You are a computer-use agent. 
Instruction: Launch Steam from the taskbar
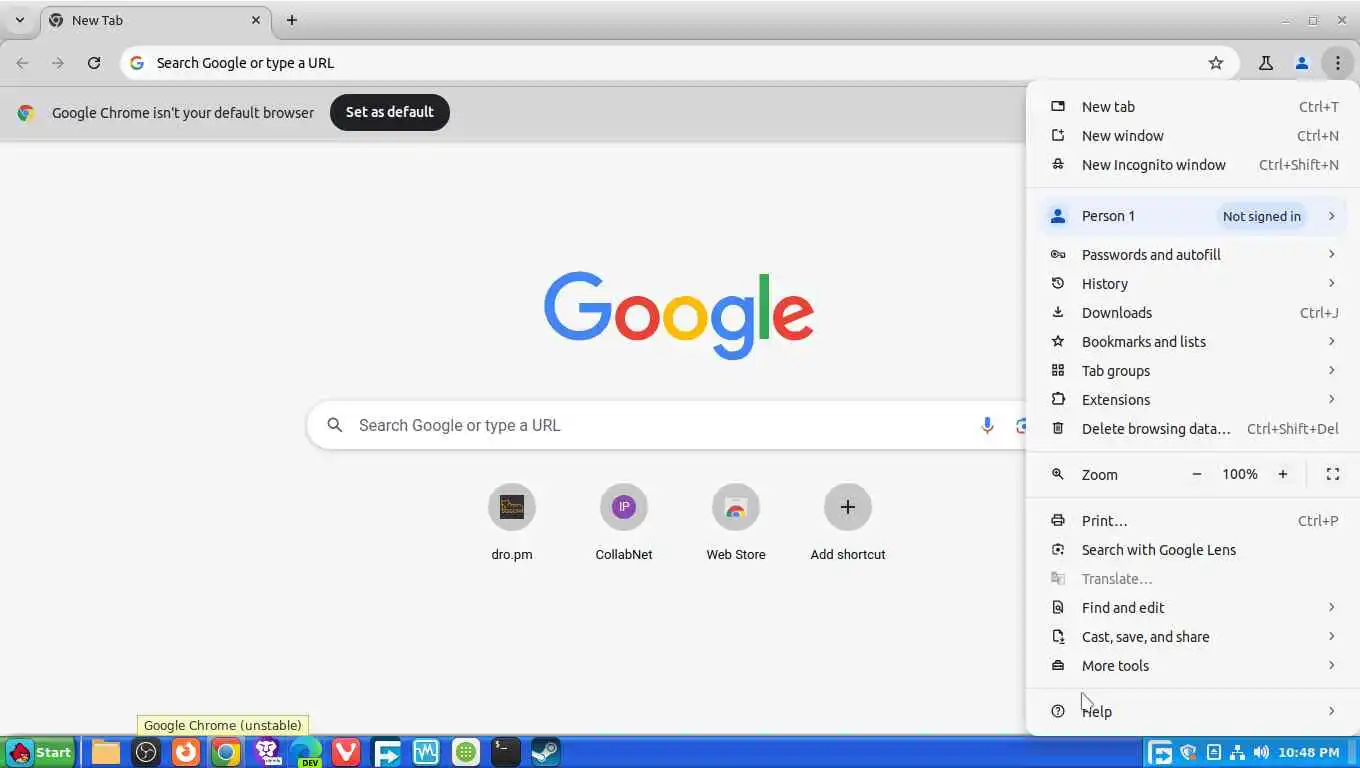tap(545, 752)
